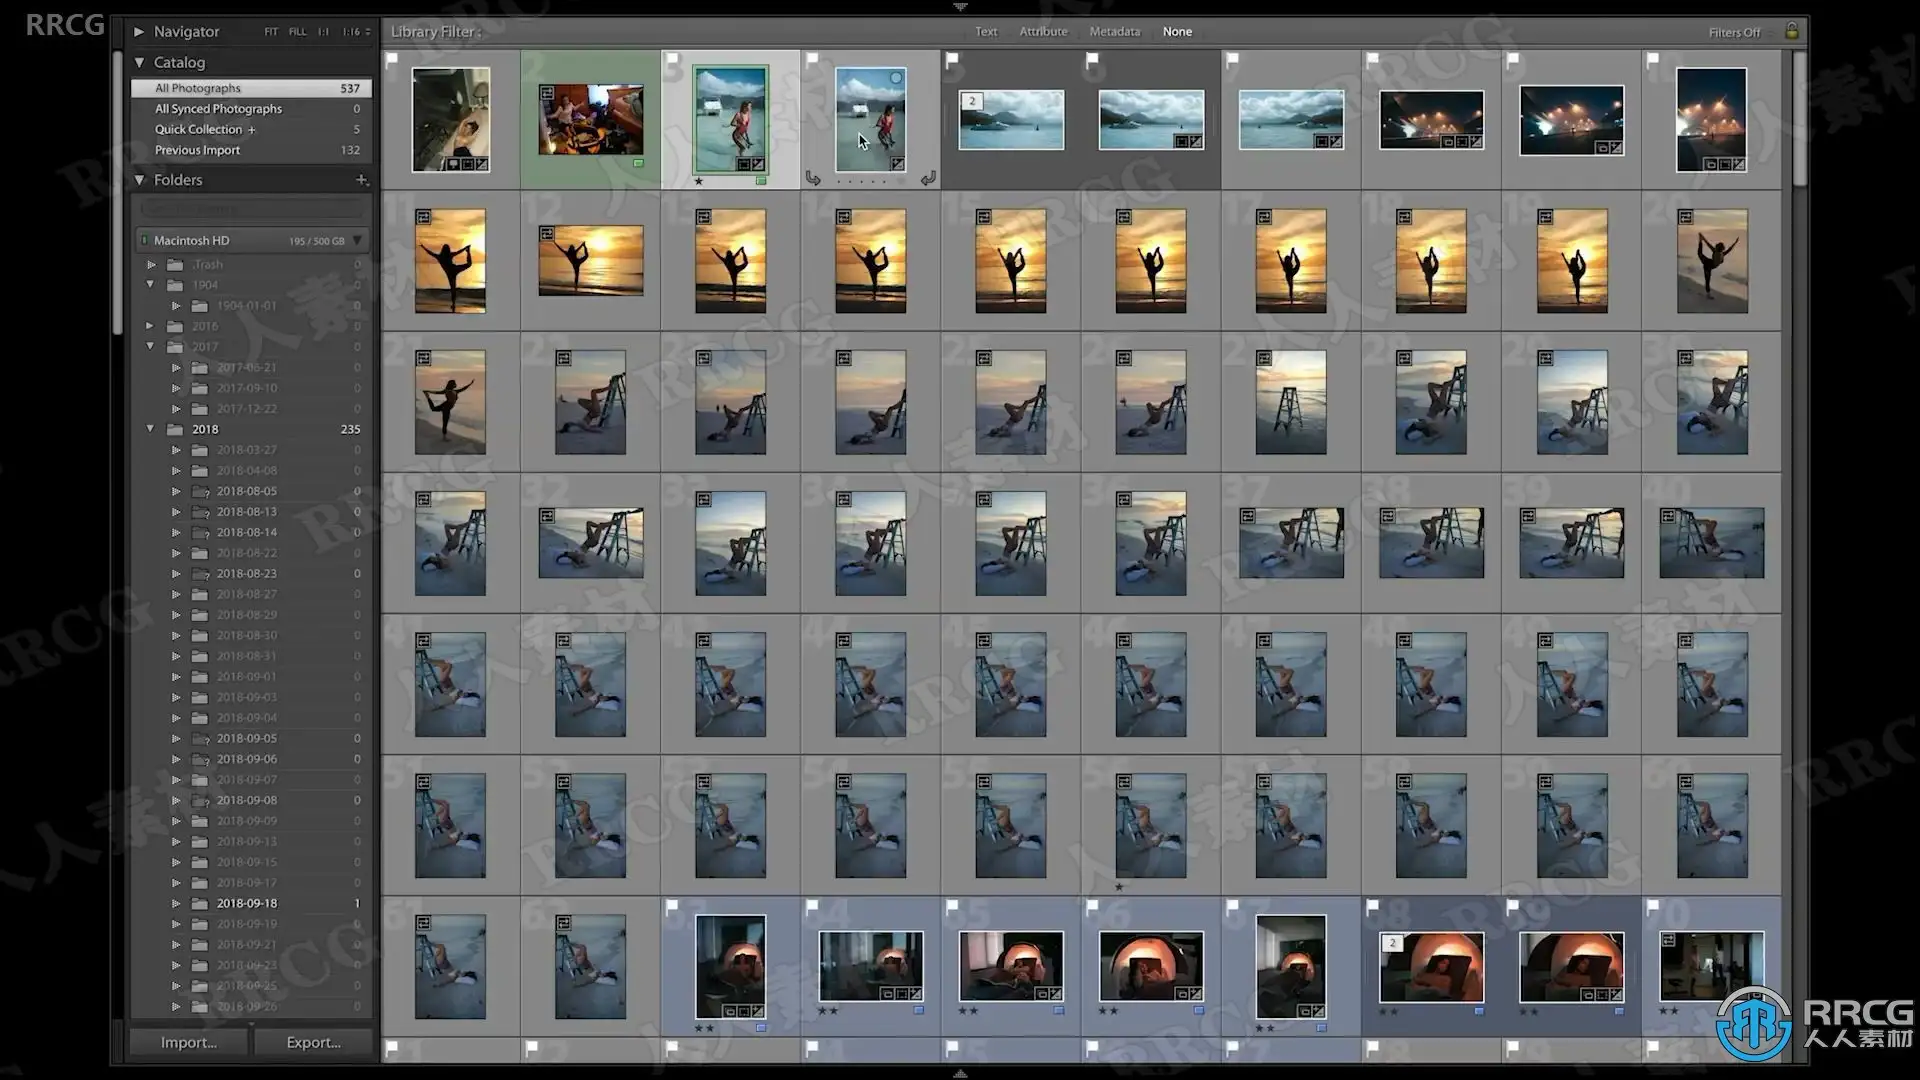Open the Navigator zoom level arrows next to 1:16
1920x1080 pixels.
pos(368,32)
